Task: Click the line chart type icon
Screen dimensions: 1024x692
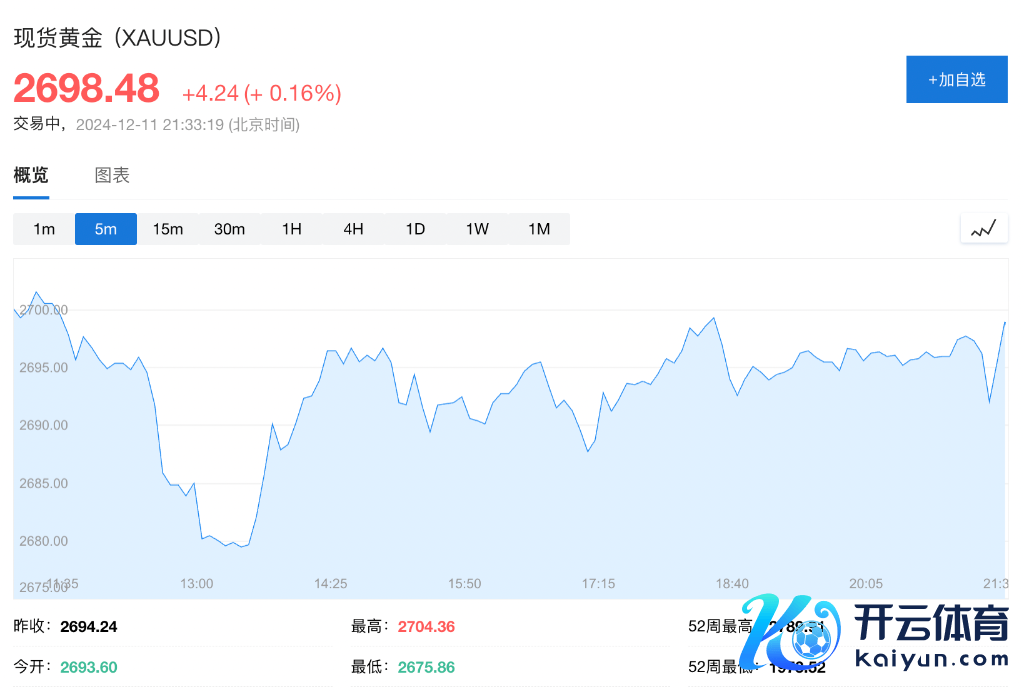Action: tap(984, 229)
